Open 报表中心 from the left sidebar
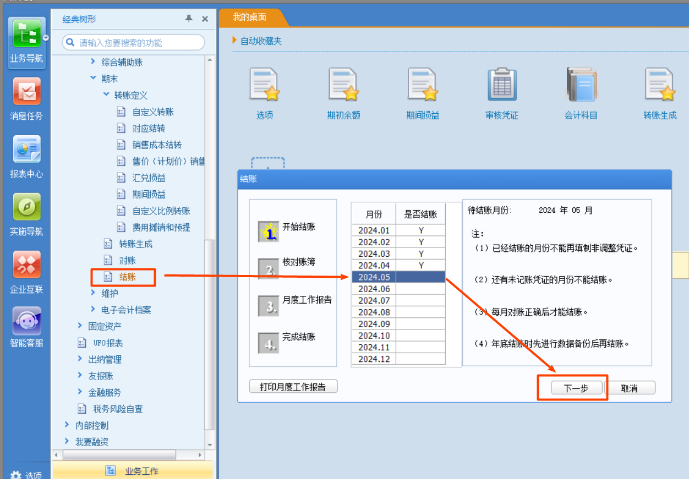Screen dimensions: 689x479 [27, 155]
